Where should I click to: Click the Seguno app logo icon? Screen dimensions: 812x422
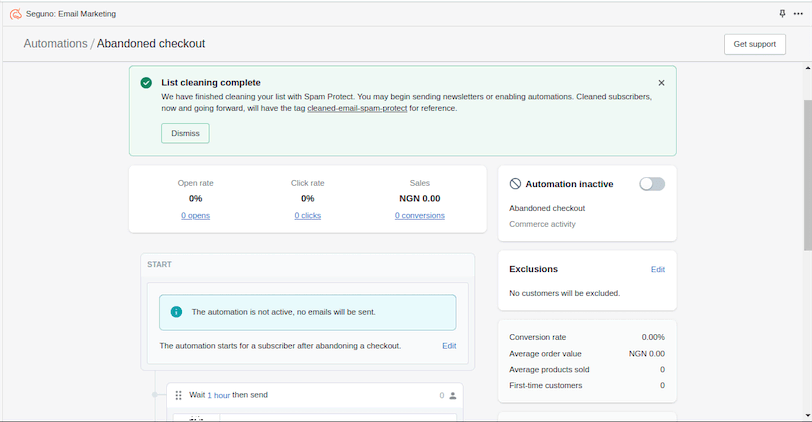pyautogui.click(x=16, y=14)
